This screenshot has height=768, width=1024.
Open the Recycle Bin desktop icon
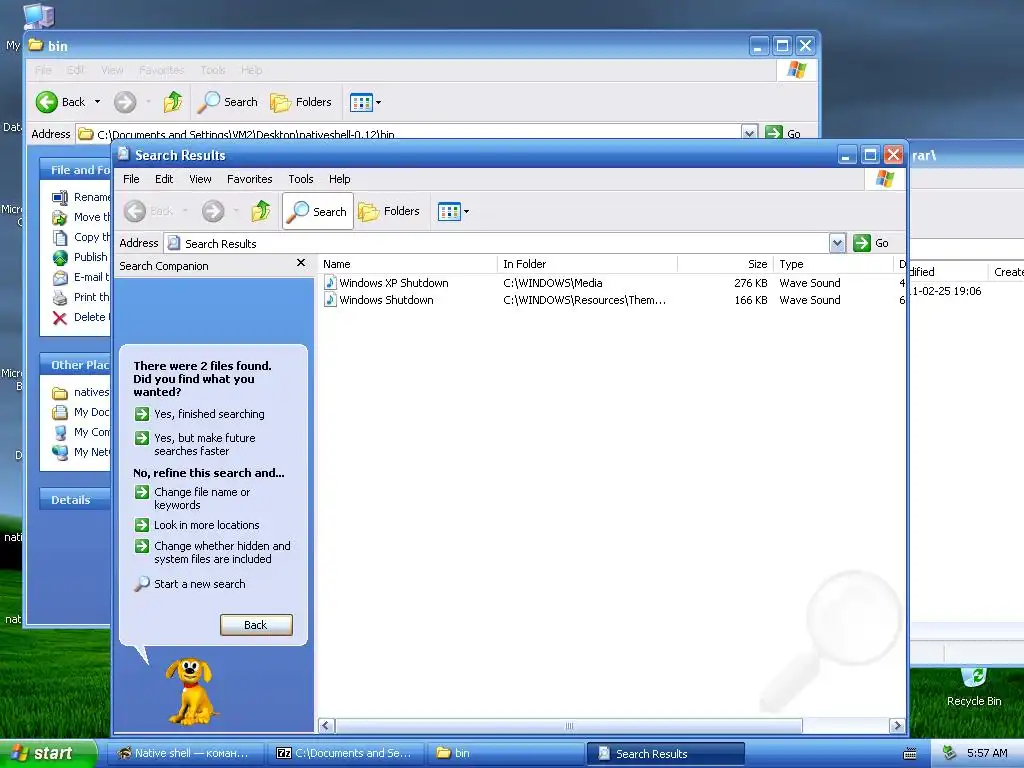click(x=974, y=687)
